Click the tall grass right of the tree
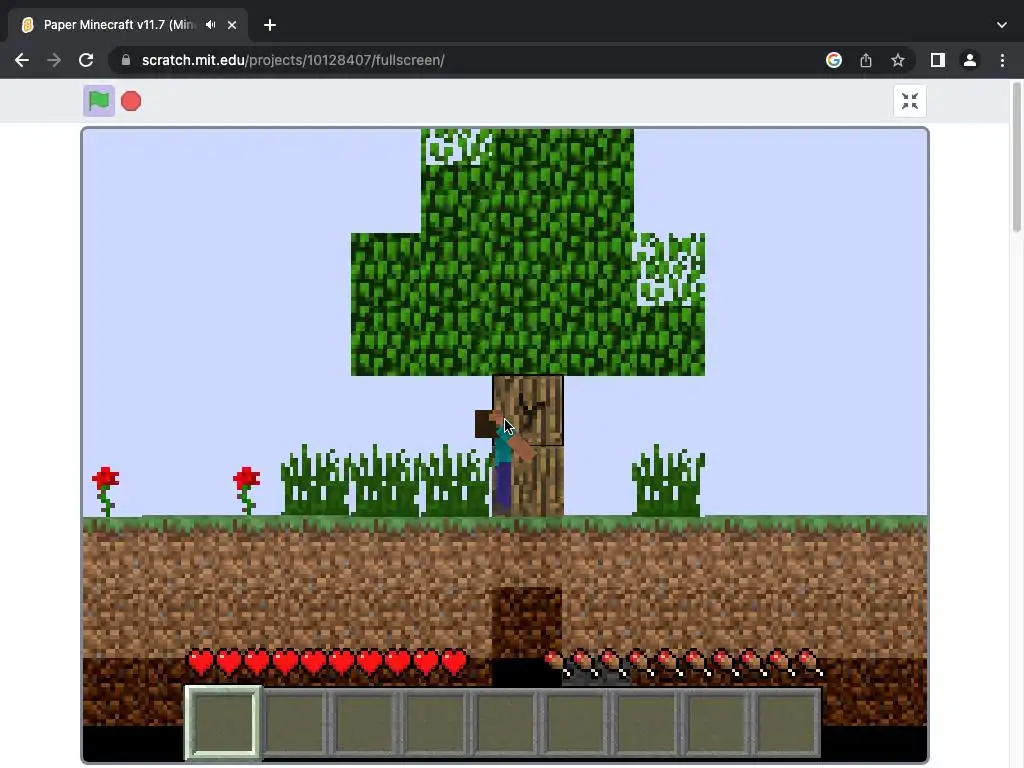1024x768 pixels. click(x=669, y=481)
